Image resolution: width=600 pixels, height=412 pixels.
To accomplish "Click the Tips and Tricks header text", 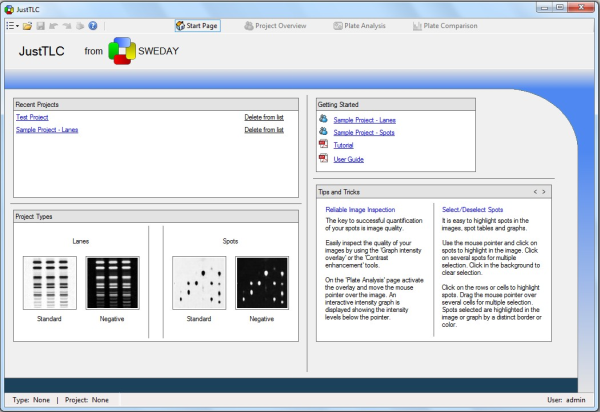I will tap(339, 192).
